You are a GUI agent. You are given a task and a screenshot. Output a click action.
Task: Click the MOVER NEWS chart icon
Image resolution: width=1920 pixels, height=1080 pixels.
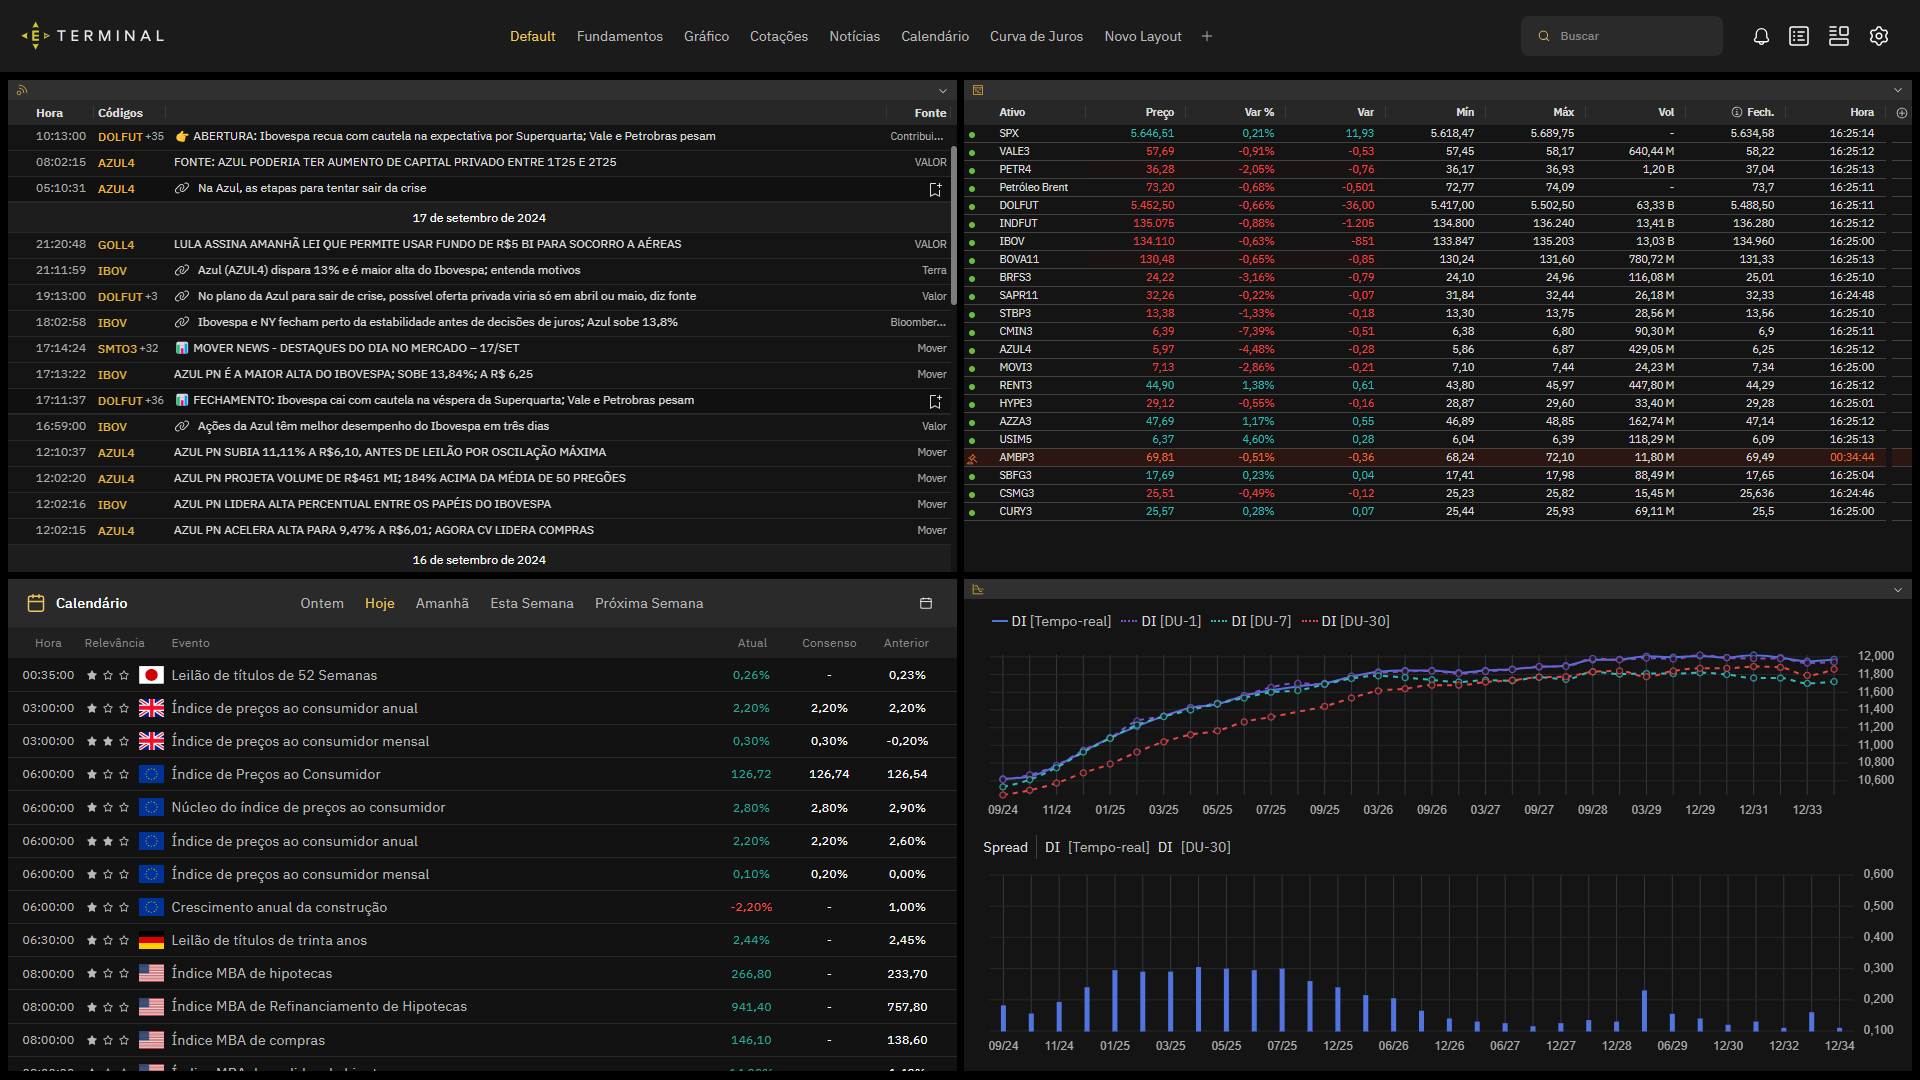coord(182,348)
